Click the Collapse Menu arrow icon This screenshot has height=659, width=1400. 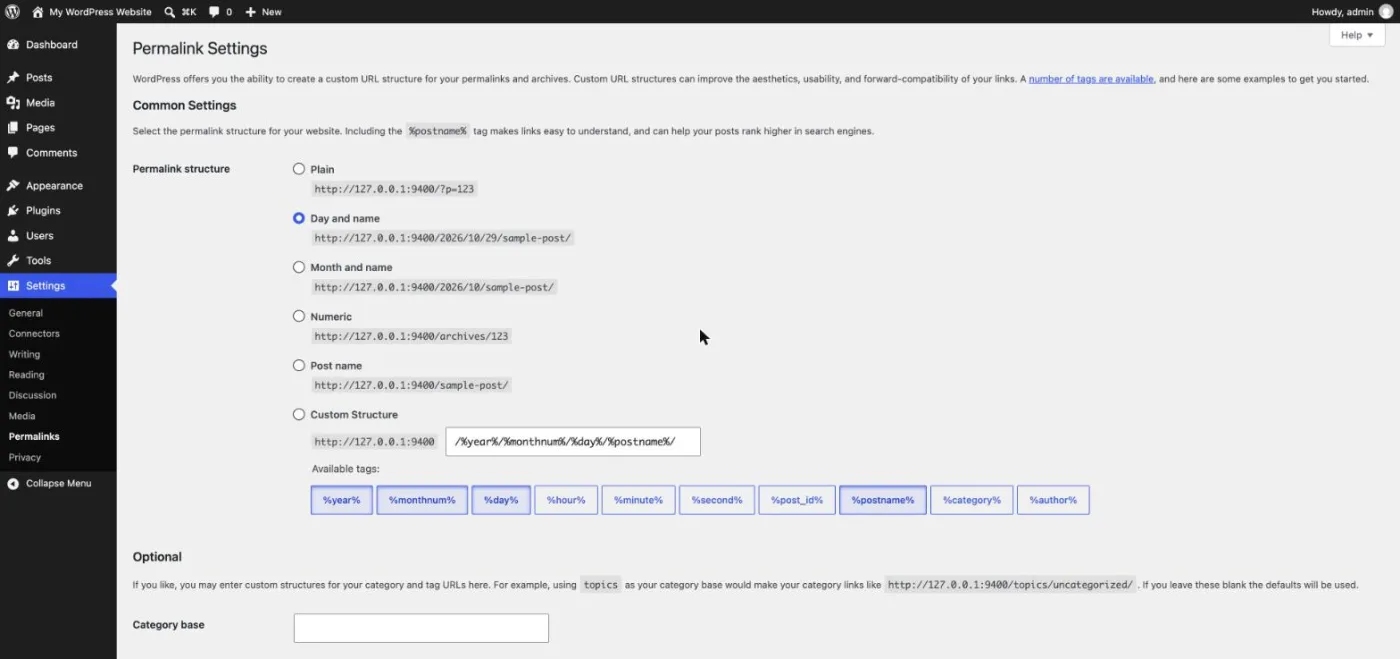point(13,484)
